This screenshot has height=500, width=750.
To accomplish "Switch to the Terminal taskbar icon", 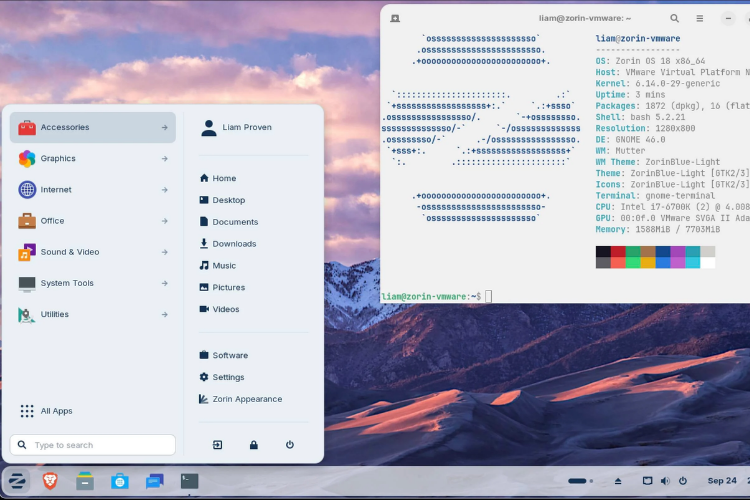I will point(189,481).
